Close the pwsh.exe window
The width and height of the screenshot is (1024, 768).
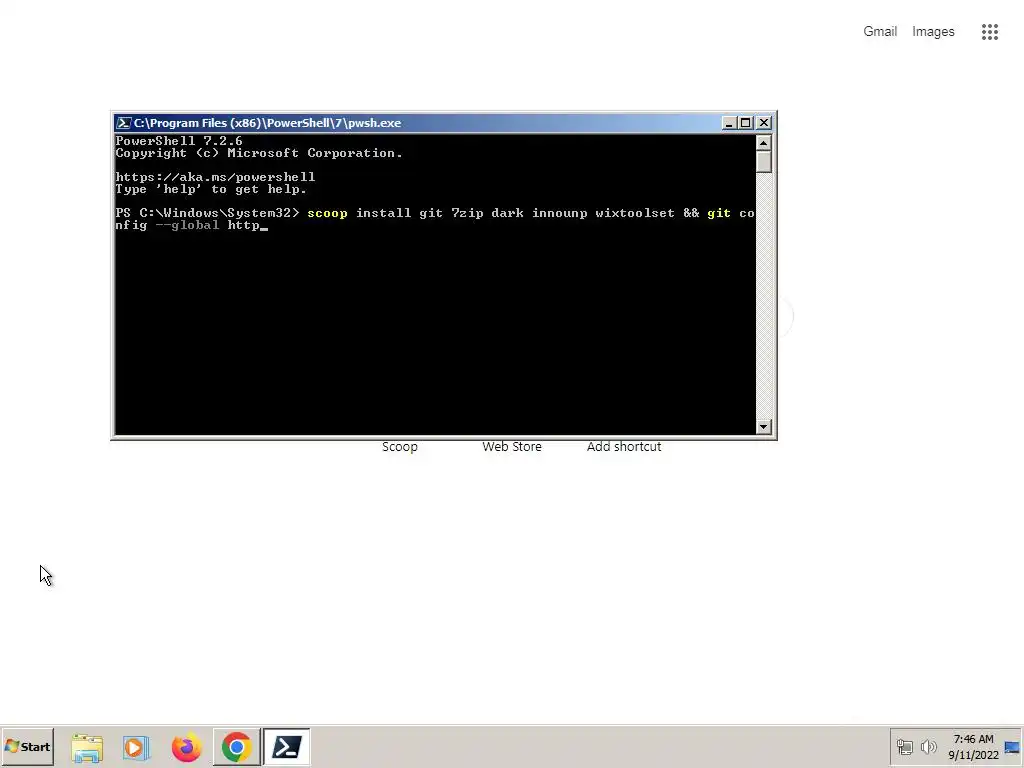(x=763, y=123)
